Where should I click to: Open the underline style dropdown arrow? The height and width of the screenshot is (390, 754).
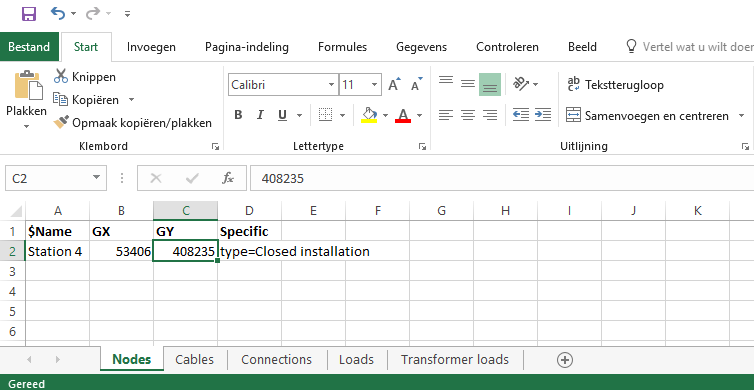299,115
